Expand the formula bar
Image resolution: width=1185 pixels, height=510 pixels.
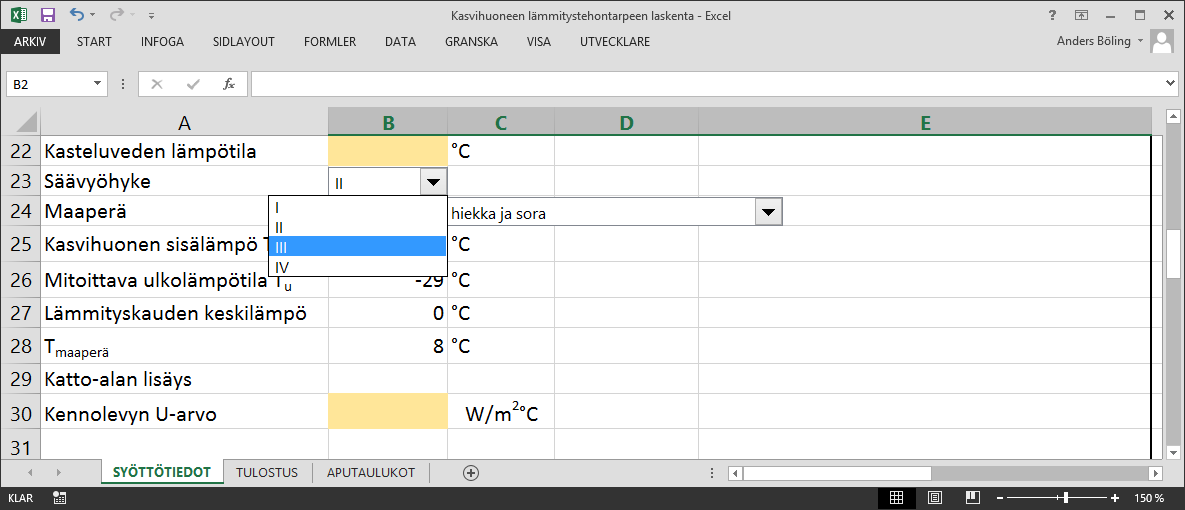1169,84
